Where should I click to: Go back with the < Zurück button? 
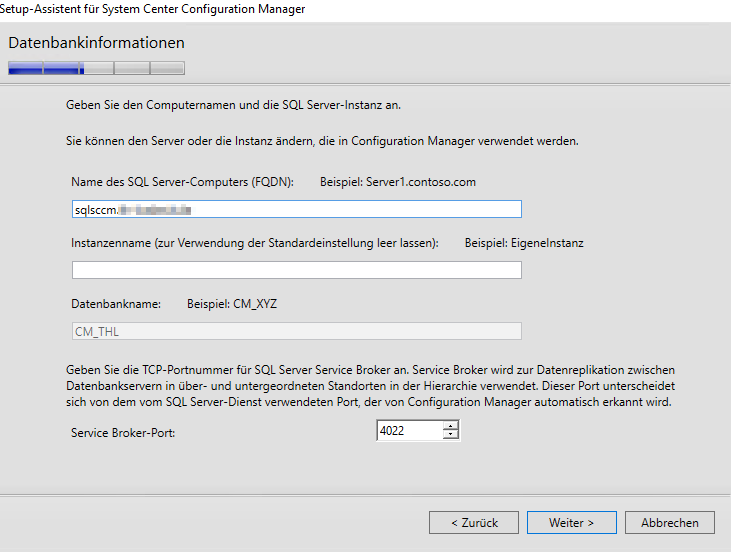[474, 523]
